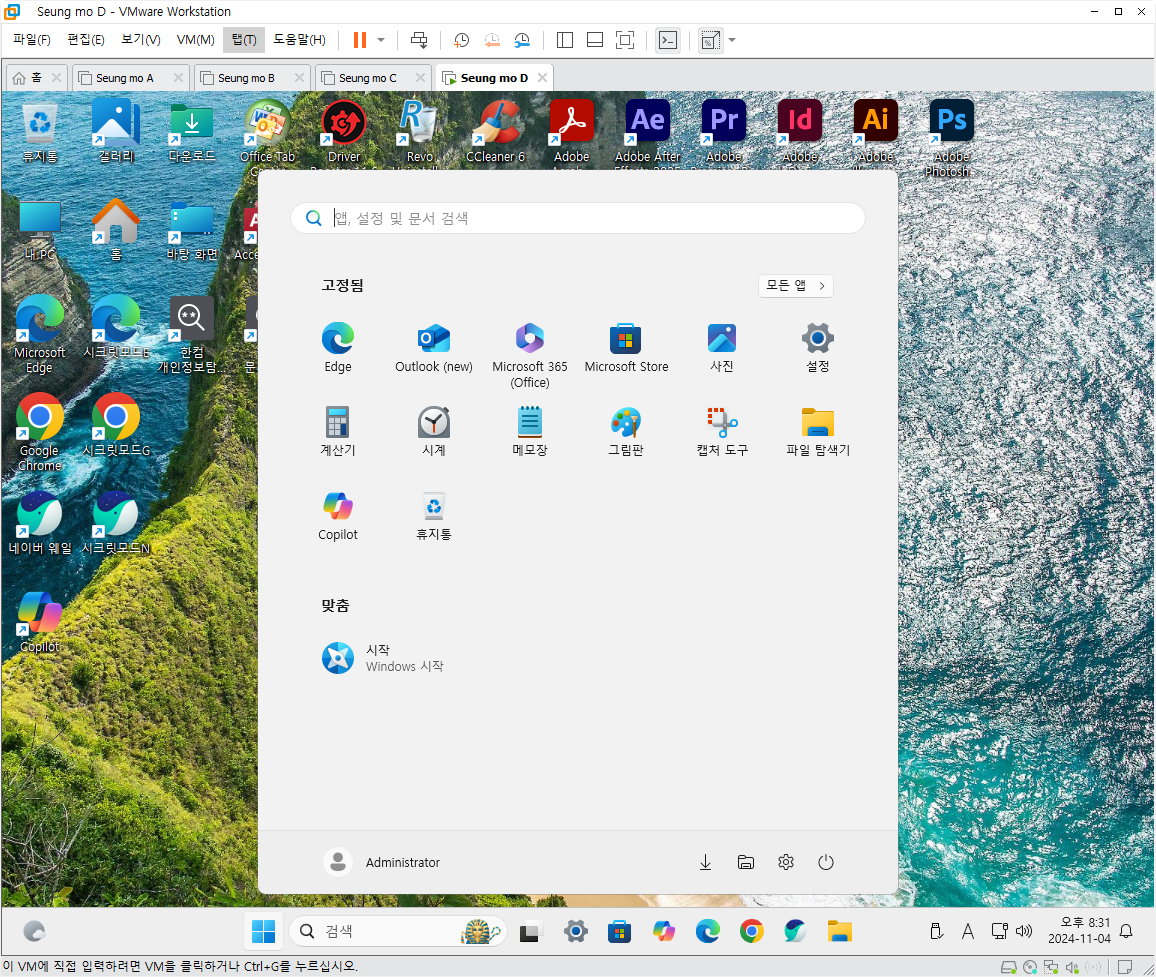Click the power button in Start menu
1156x977 pixels.
click(826, 862)
